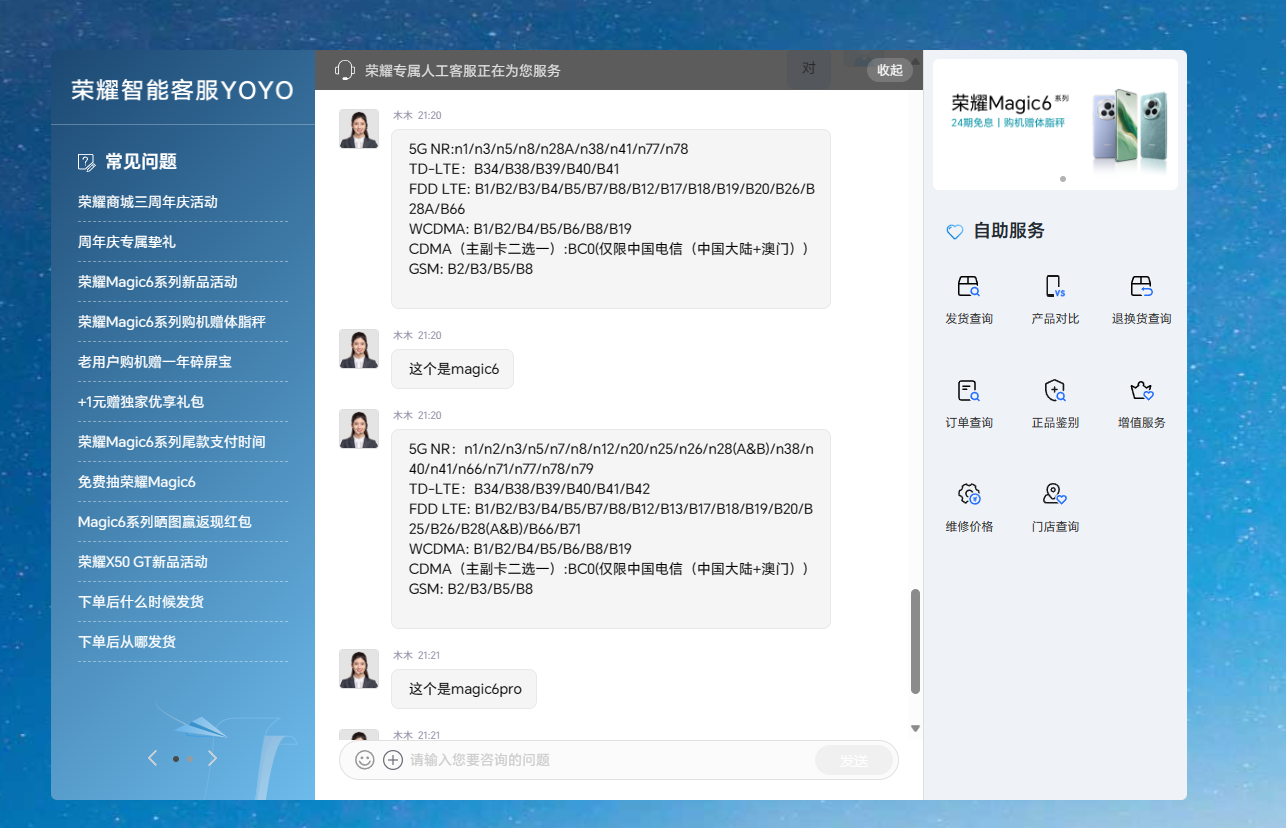
Task: Go to previous FAQ page arrow
Action: coord(152,758)
